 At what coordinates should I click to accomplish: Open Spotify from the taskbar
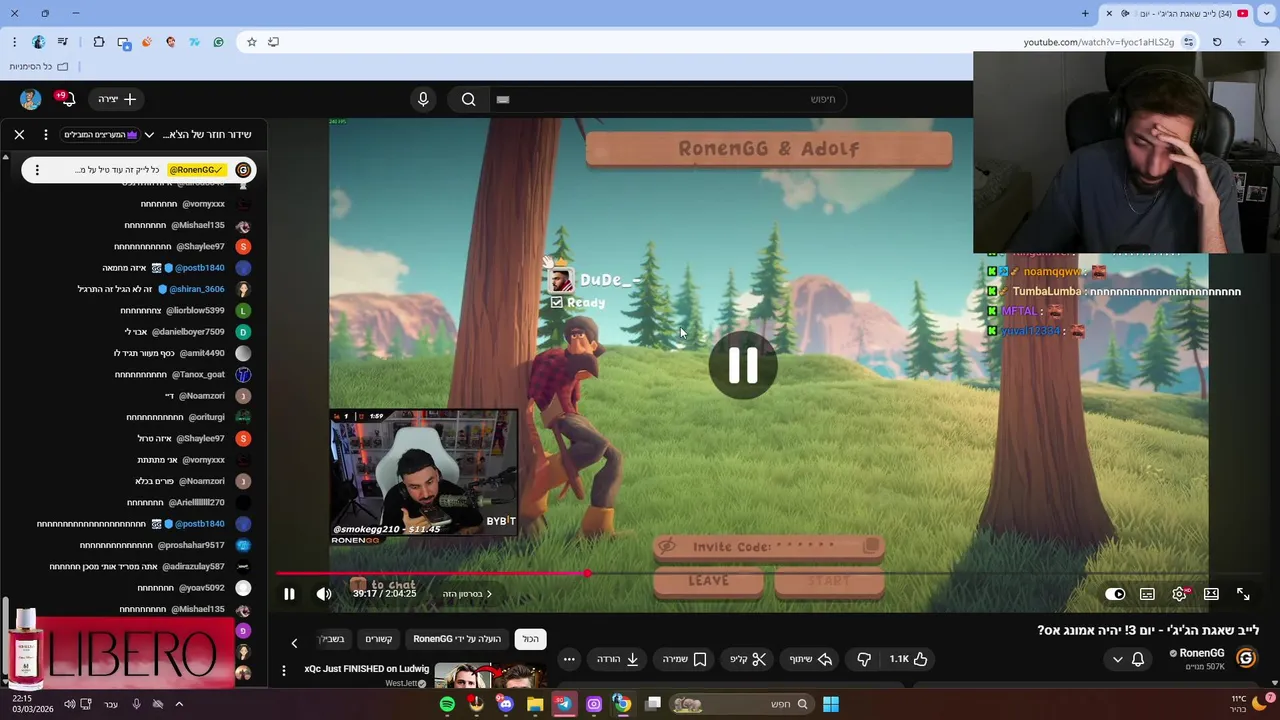[x=447, y=704]
